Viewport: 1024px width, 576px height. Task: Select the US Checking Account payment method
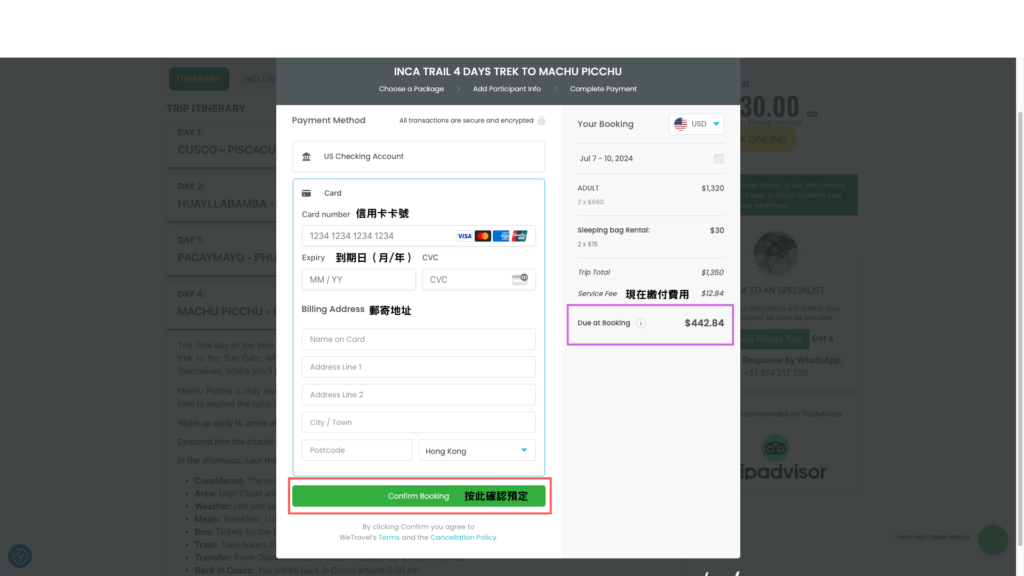click(x=419, y=157)
